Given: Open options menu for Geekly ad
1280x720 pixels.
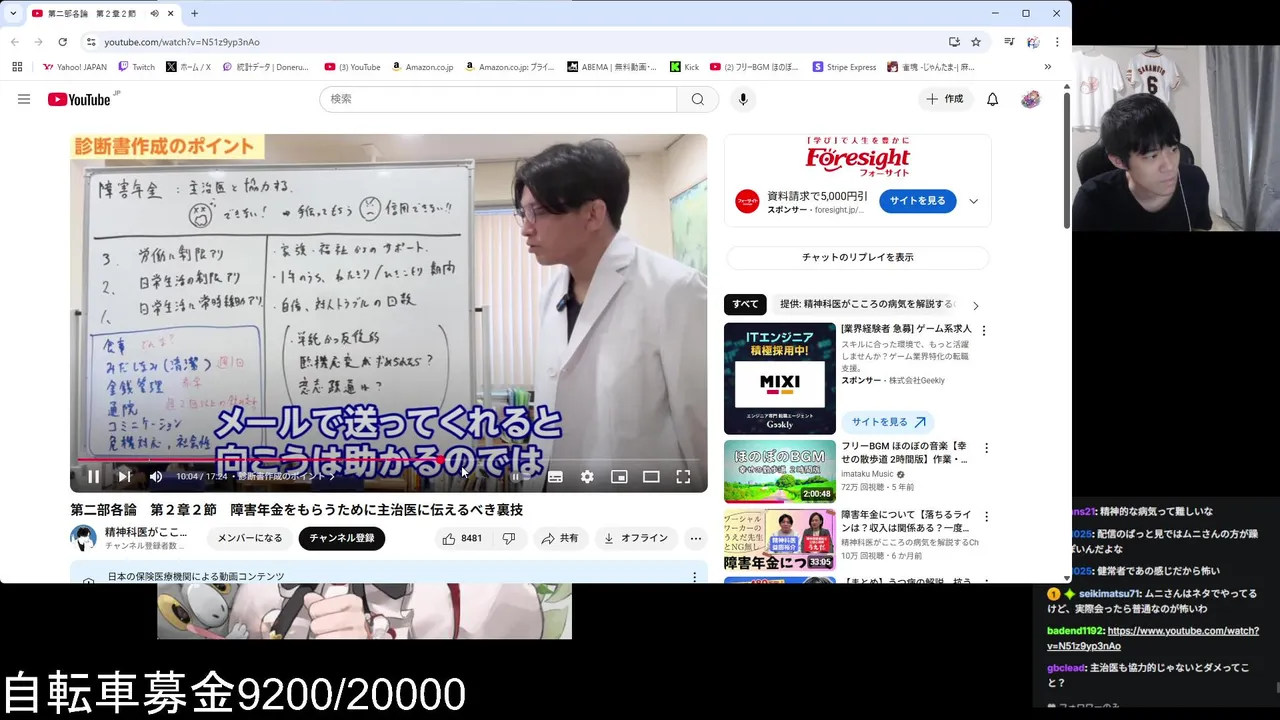Looking at the screenshot, I should pyautogui.click(x=984, y=331).
